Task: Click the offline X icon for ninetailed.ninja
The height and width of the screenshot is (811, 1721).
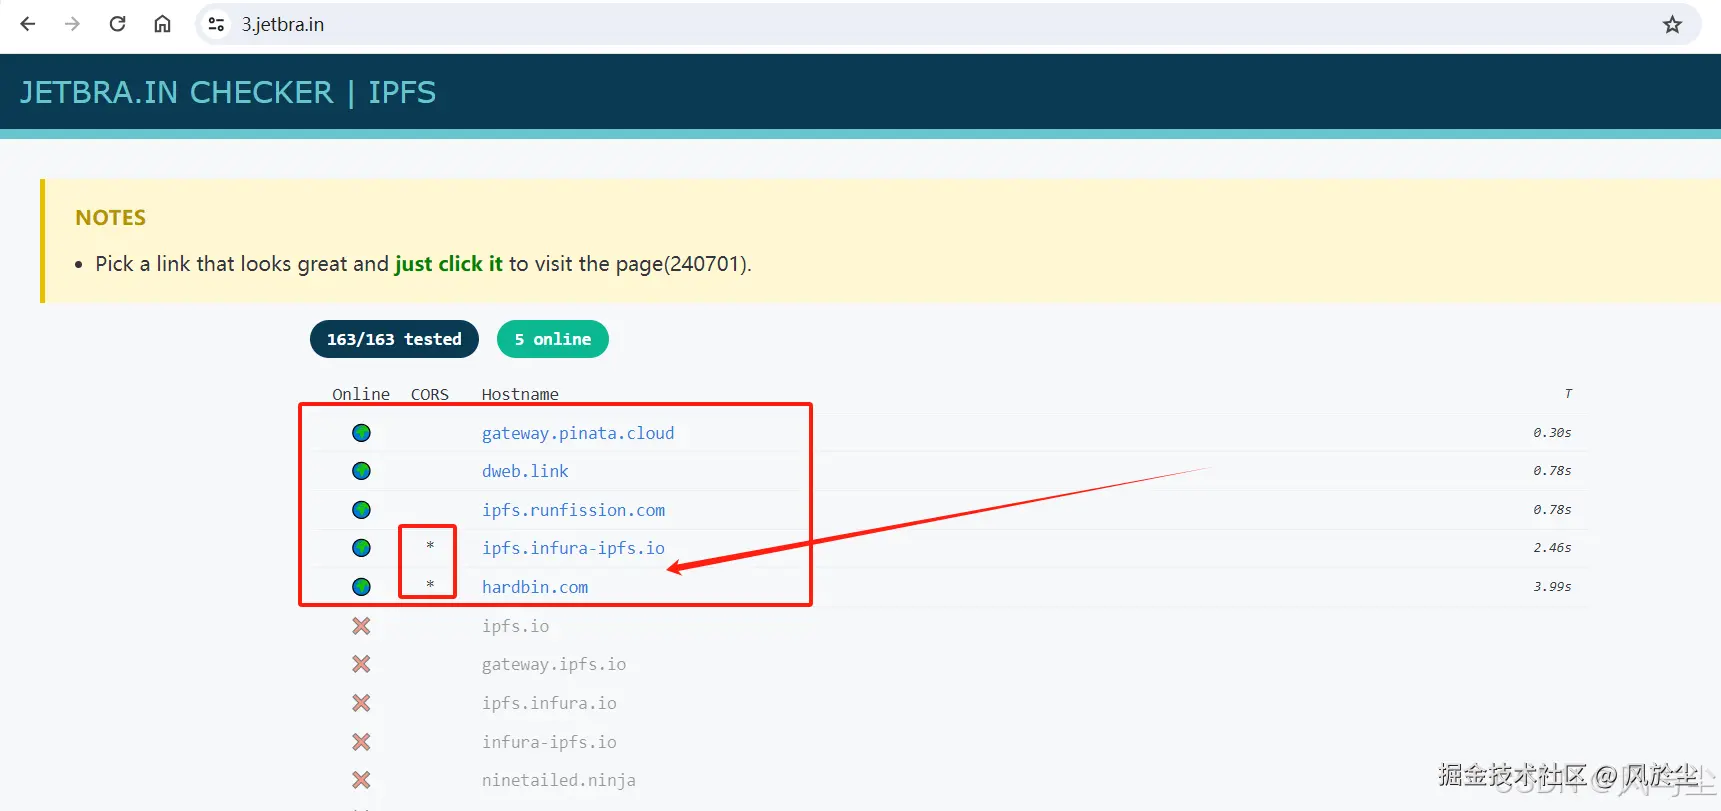Action: pos(361,780)
